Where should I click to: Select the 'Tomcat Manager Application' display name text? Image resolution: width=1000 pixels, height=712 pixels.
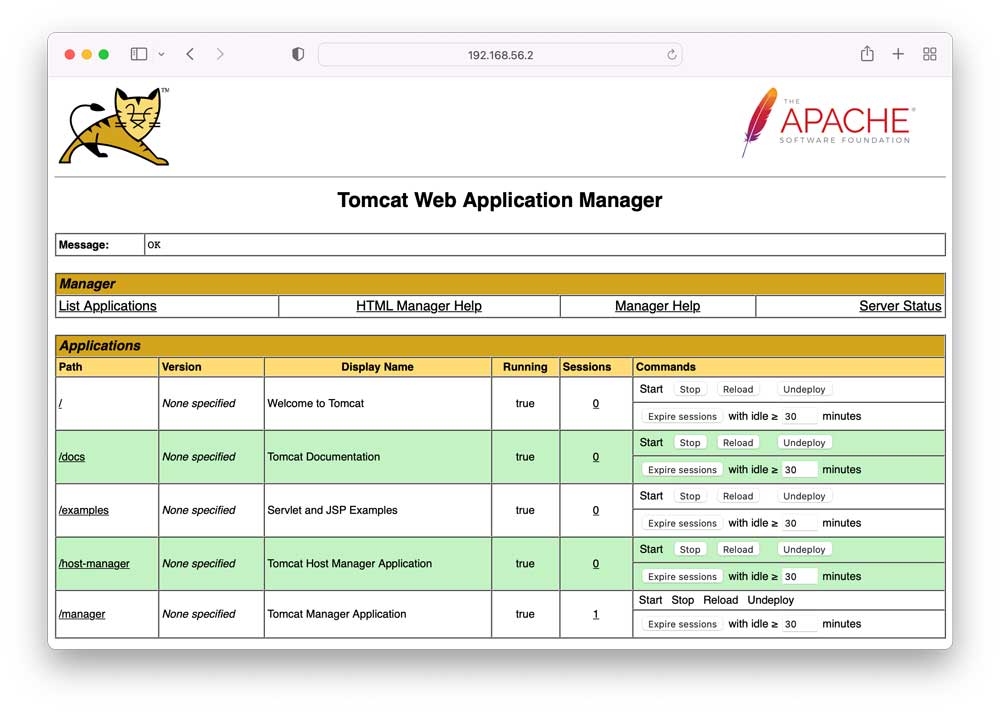click(x=337, y=614)
